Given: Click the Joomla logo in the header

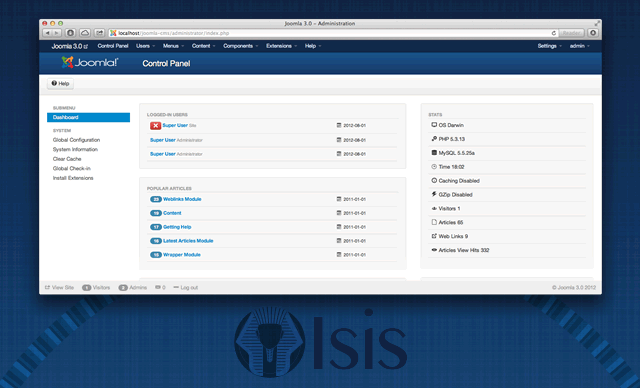Looking at the screenshot, I should coord(90,62).
